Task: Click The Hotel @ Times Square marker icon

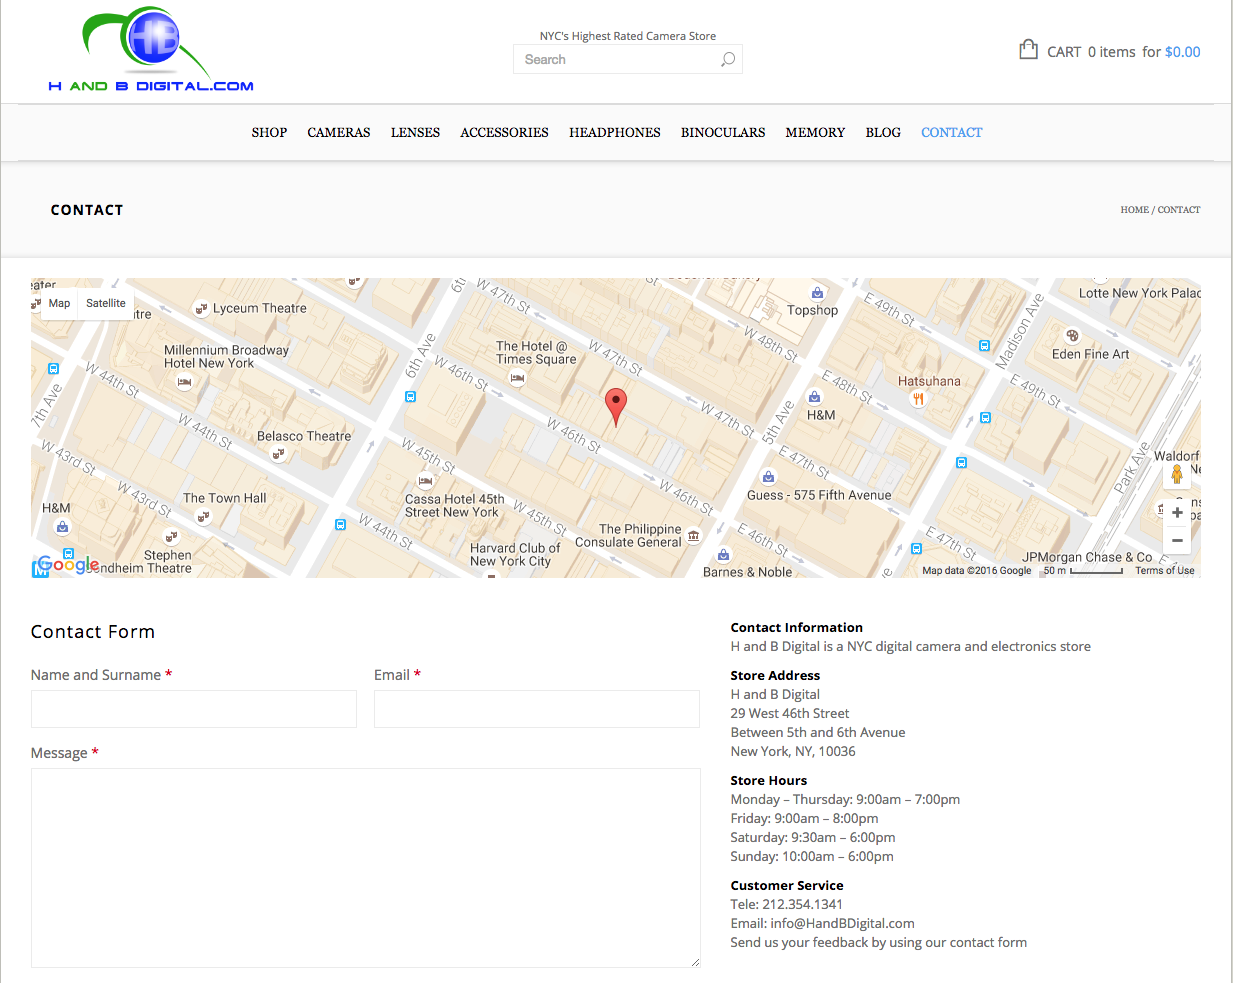Action: [517, 378]
